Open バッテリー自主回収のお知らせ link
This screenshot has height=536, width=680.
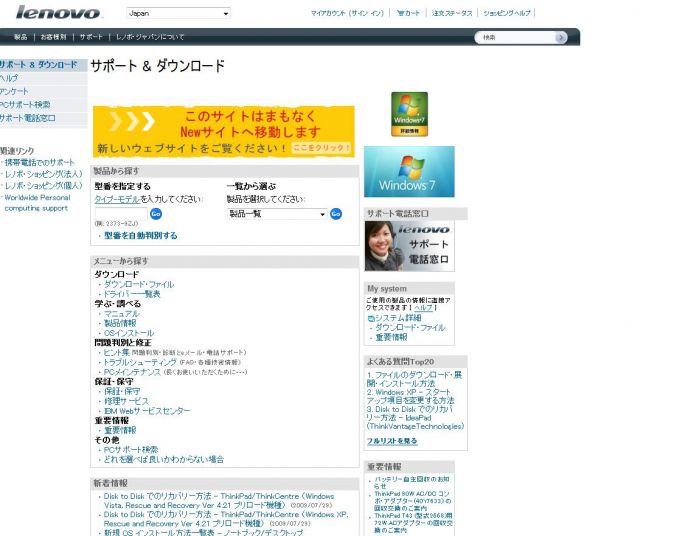(x=412, y=483)
